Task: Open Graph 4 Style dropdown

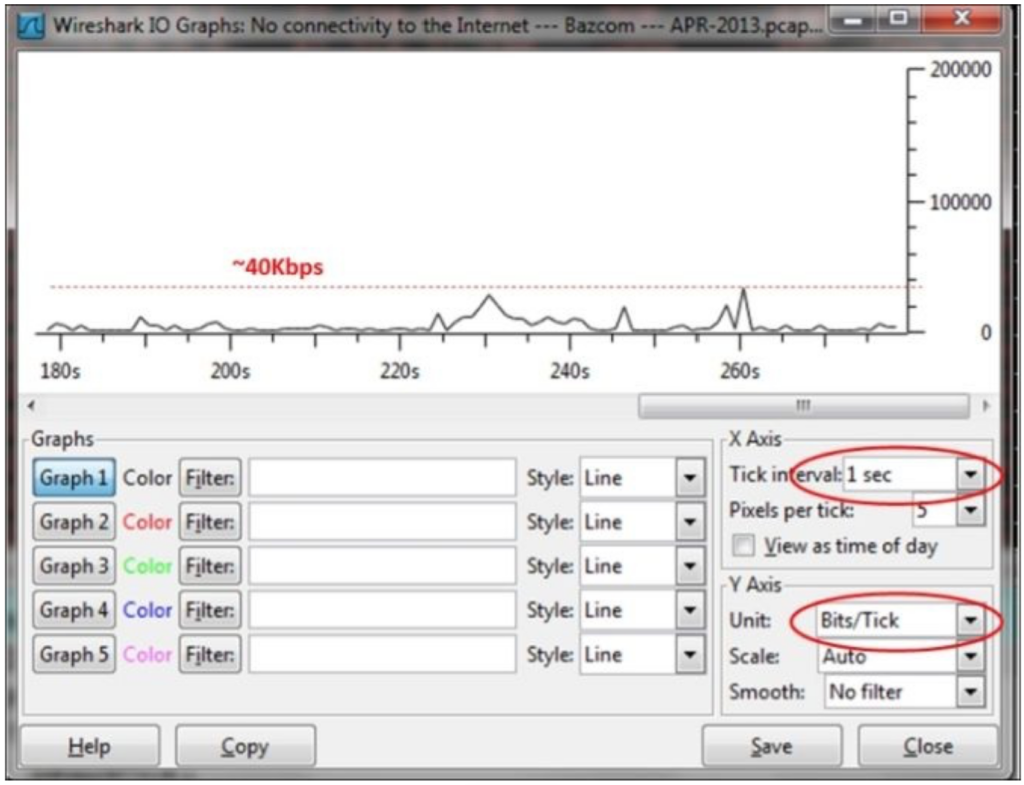Action: (643, 610)
